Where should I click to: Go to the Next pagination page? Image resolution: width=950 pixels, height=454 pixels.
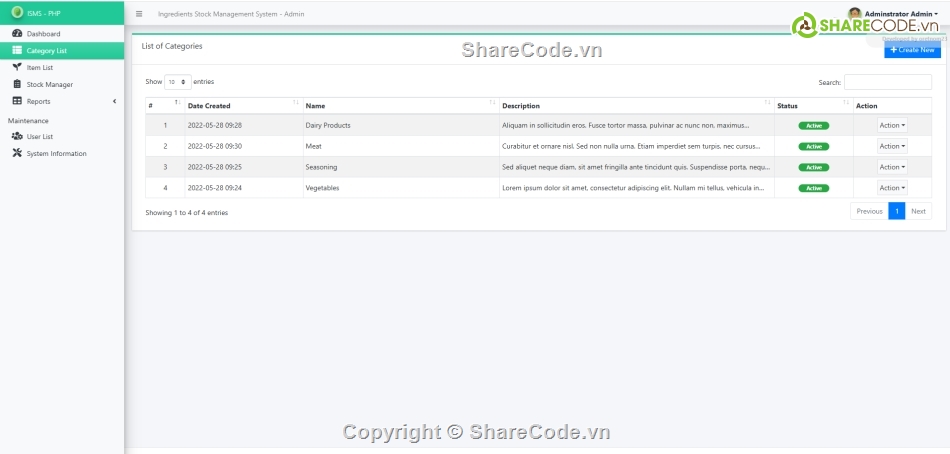pos(918,211)
